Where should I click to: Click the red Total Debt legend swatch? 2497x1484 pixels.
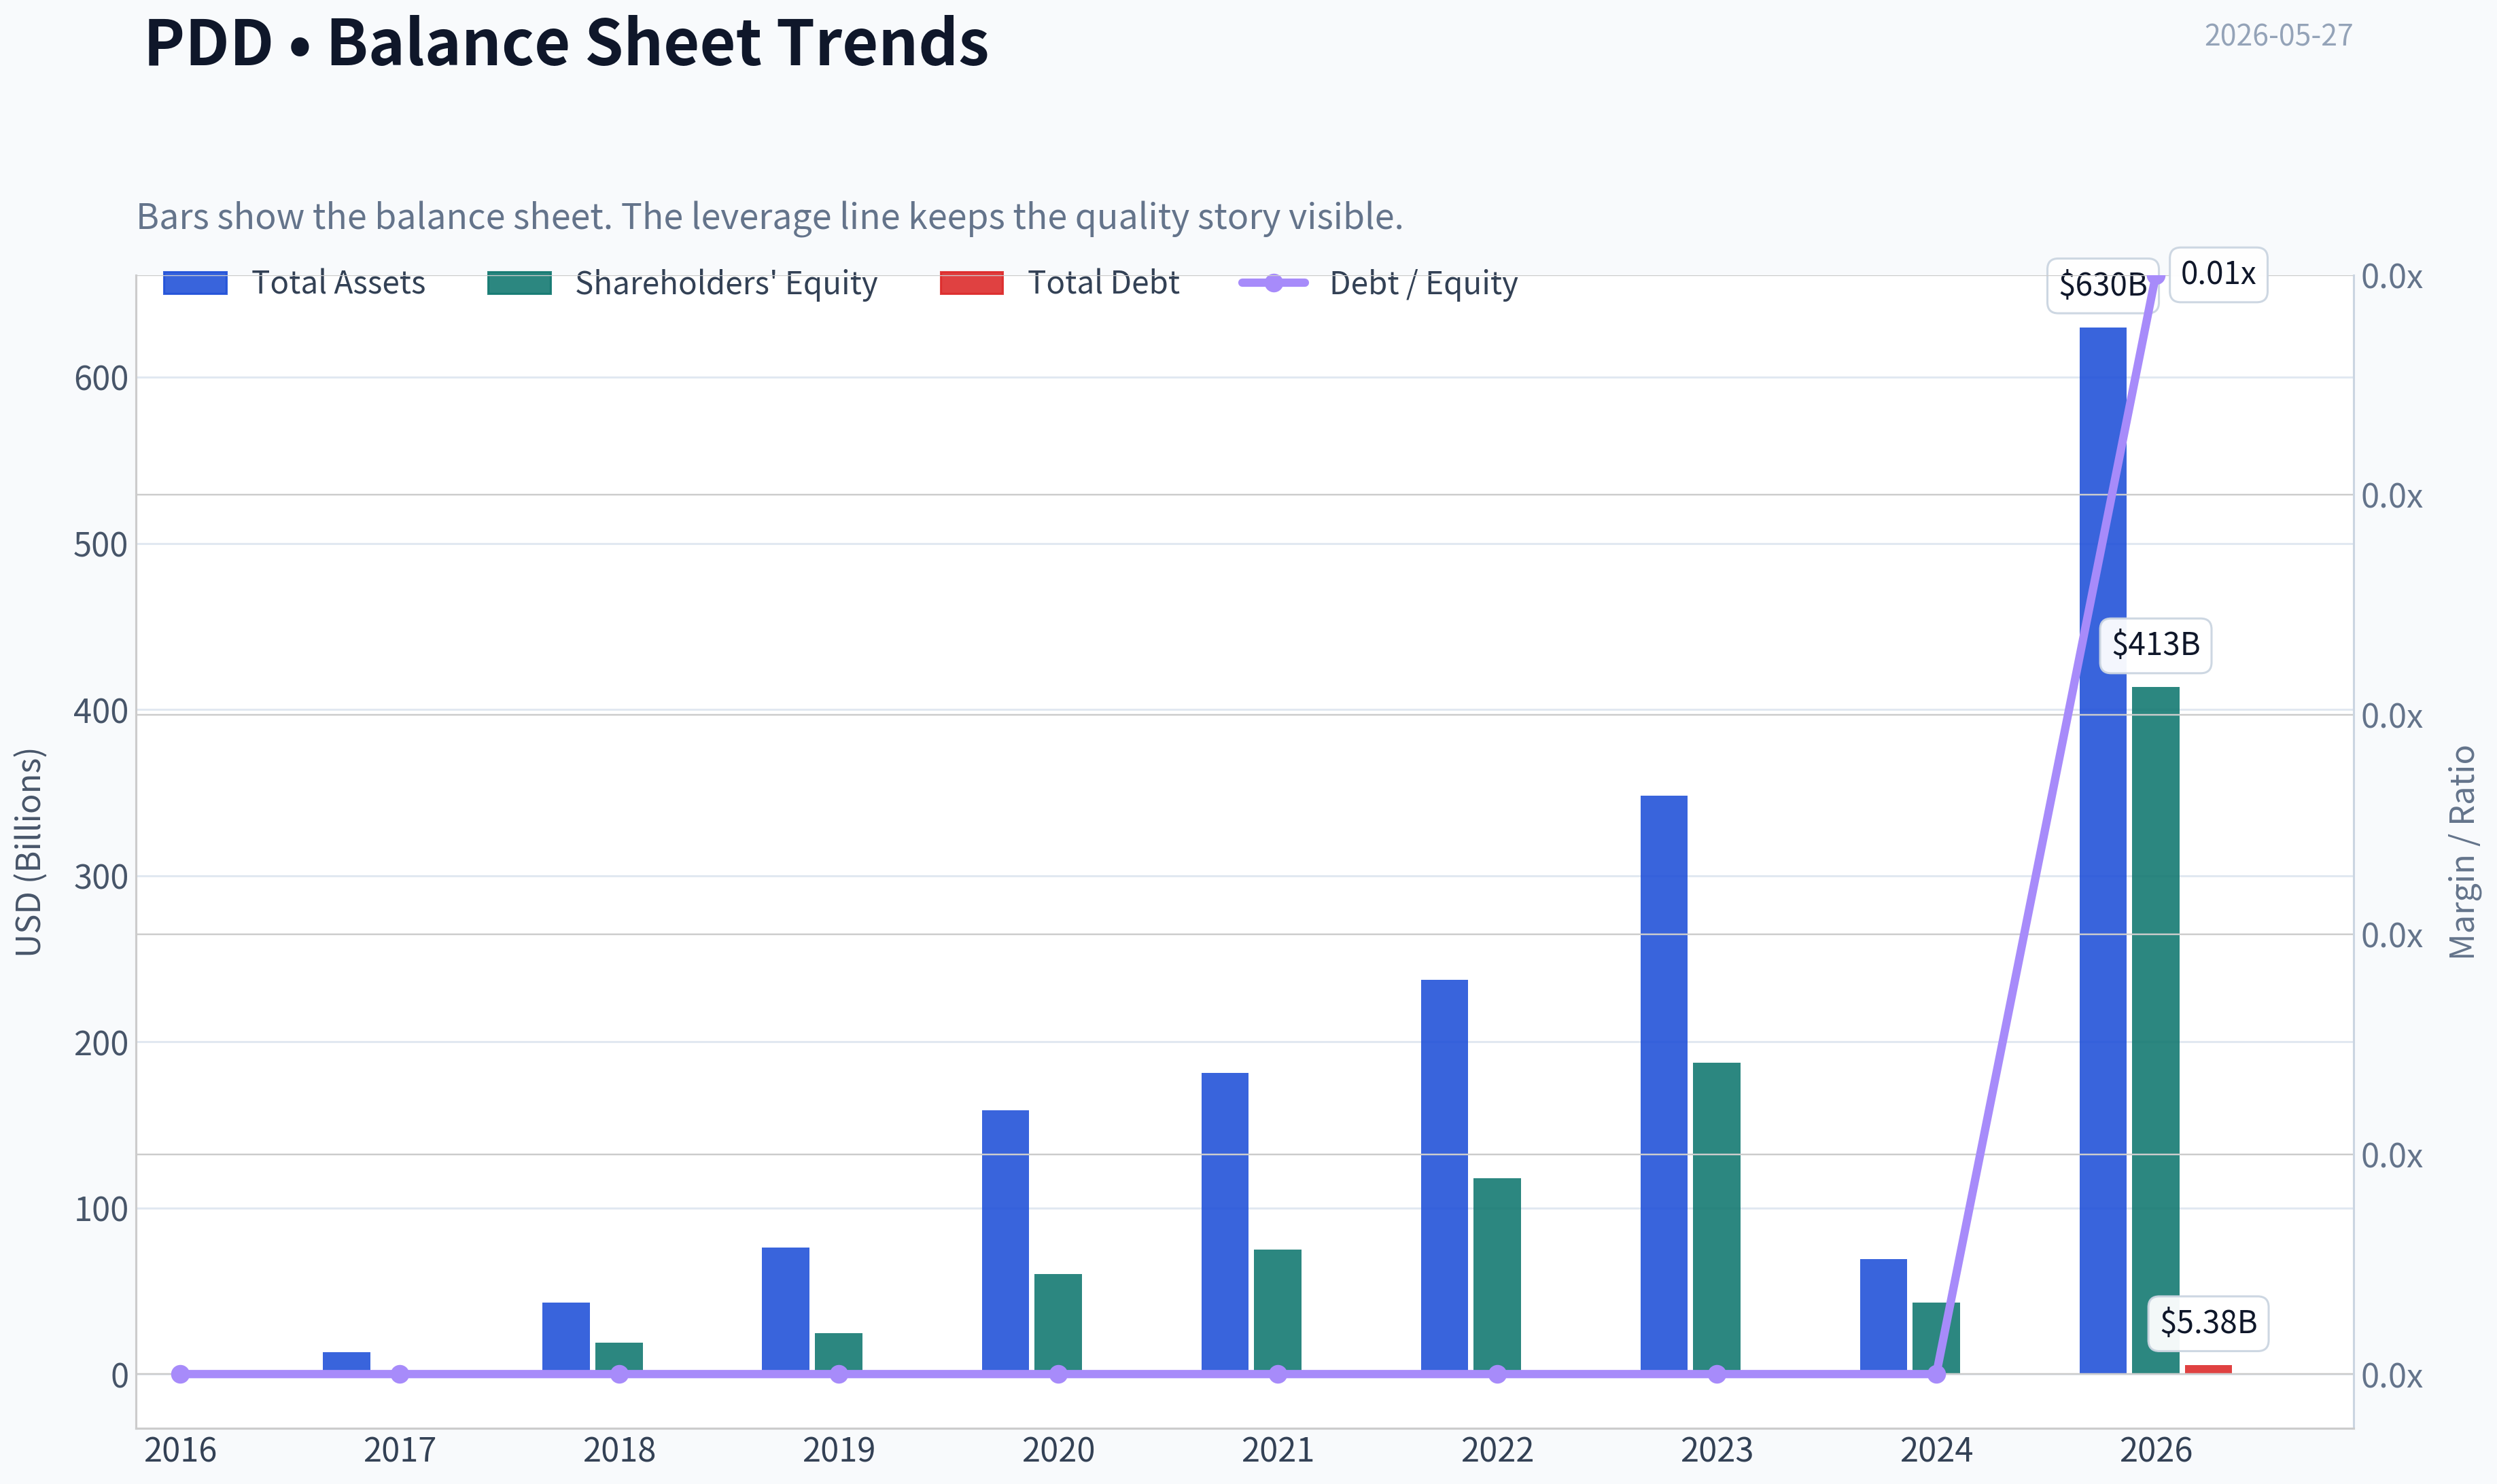(x=971, y=283)
